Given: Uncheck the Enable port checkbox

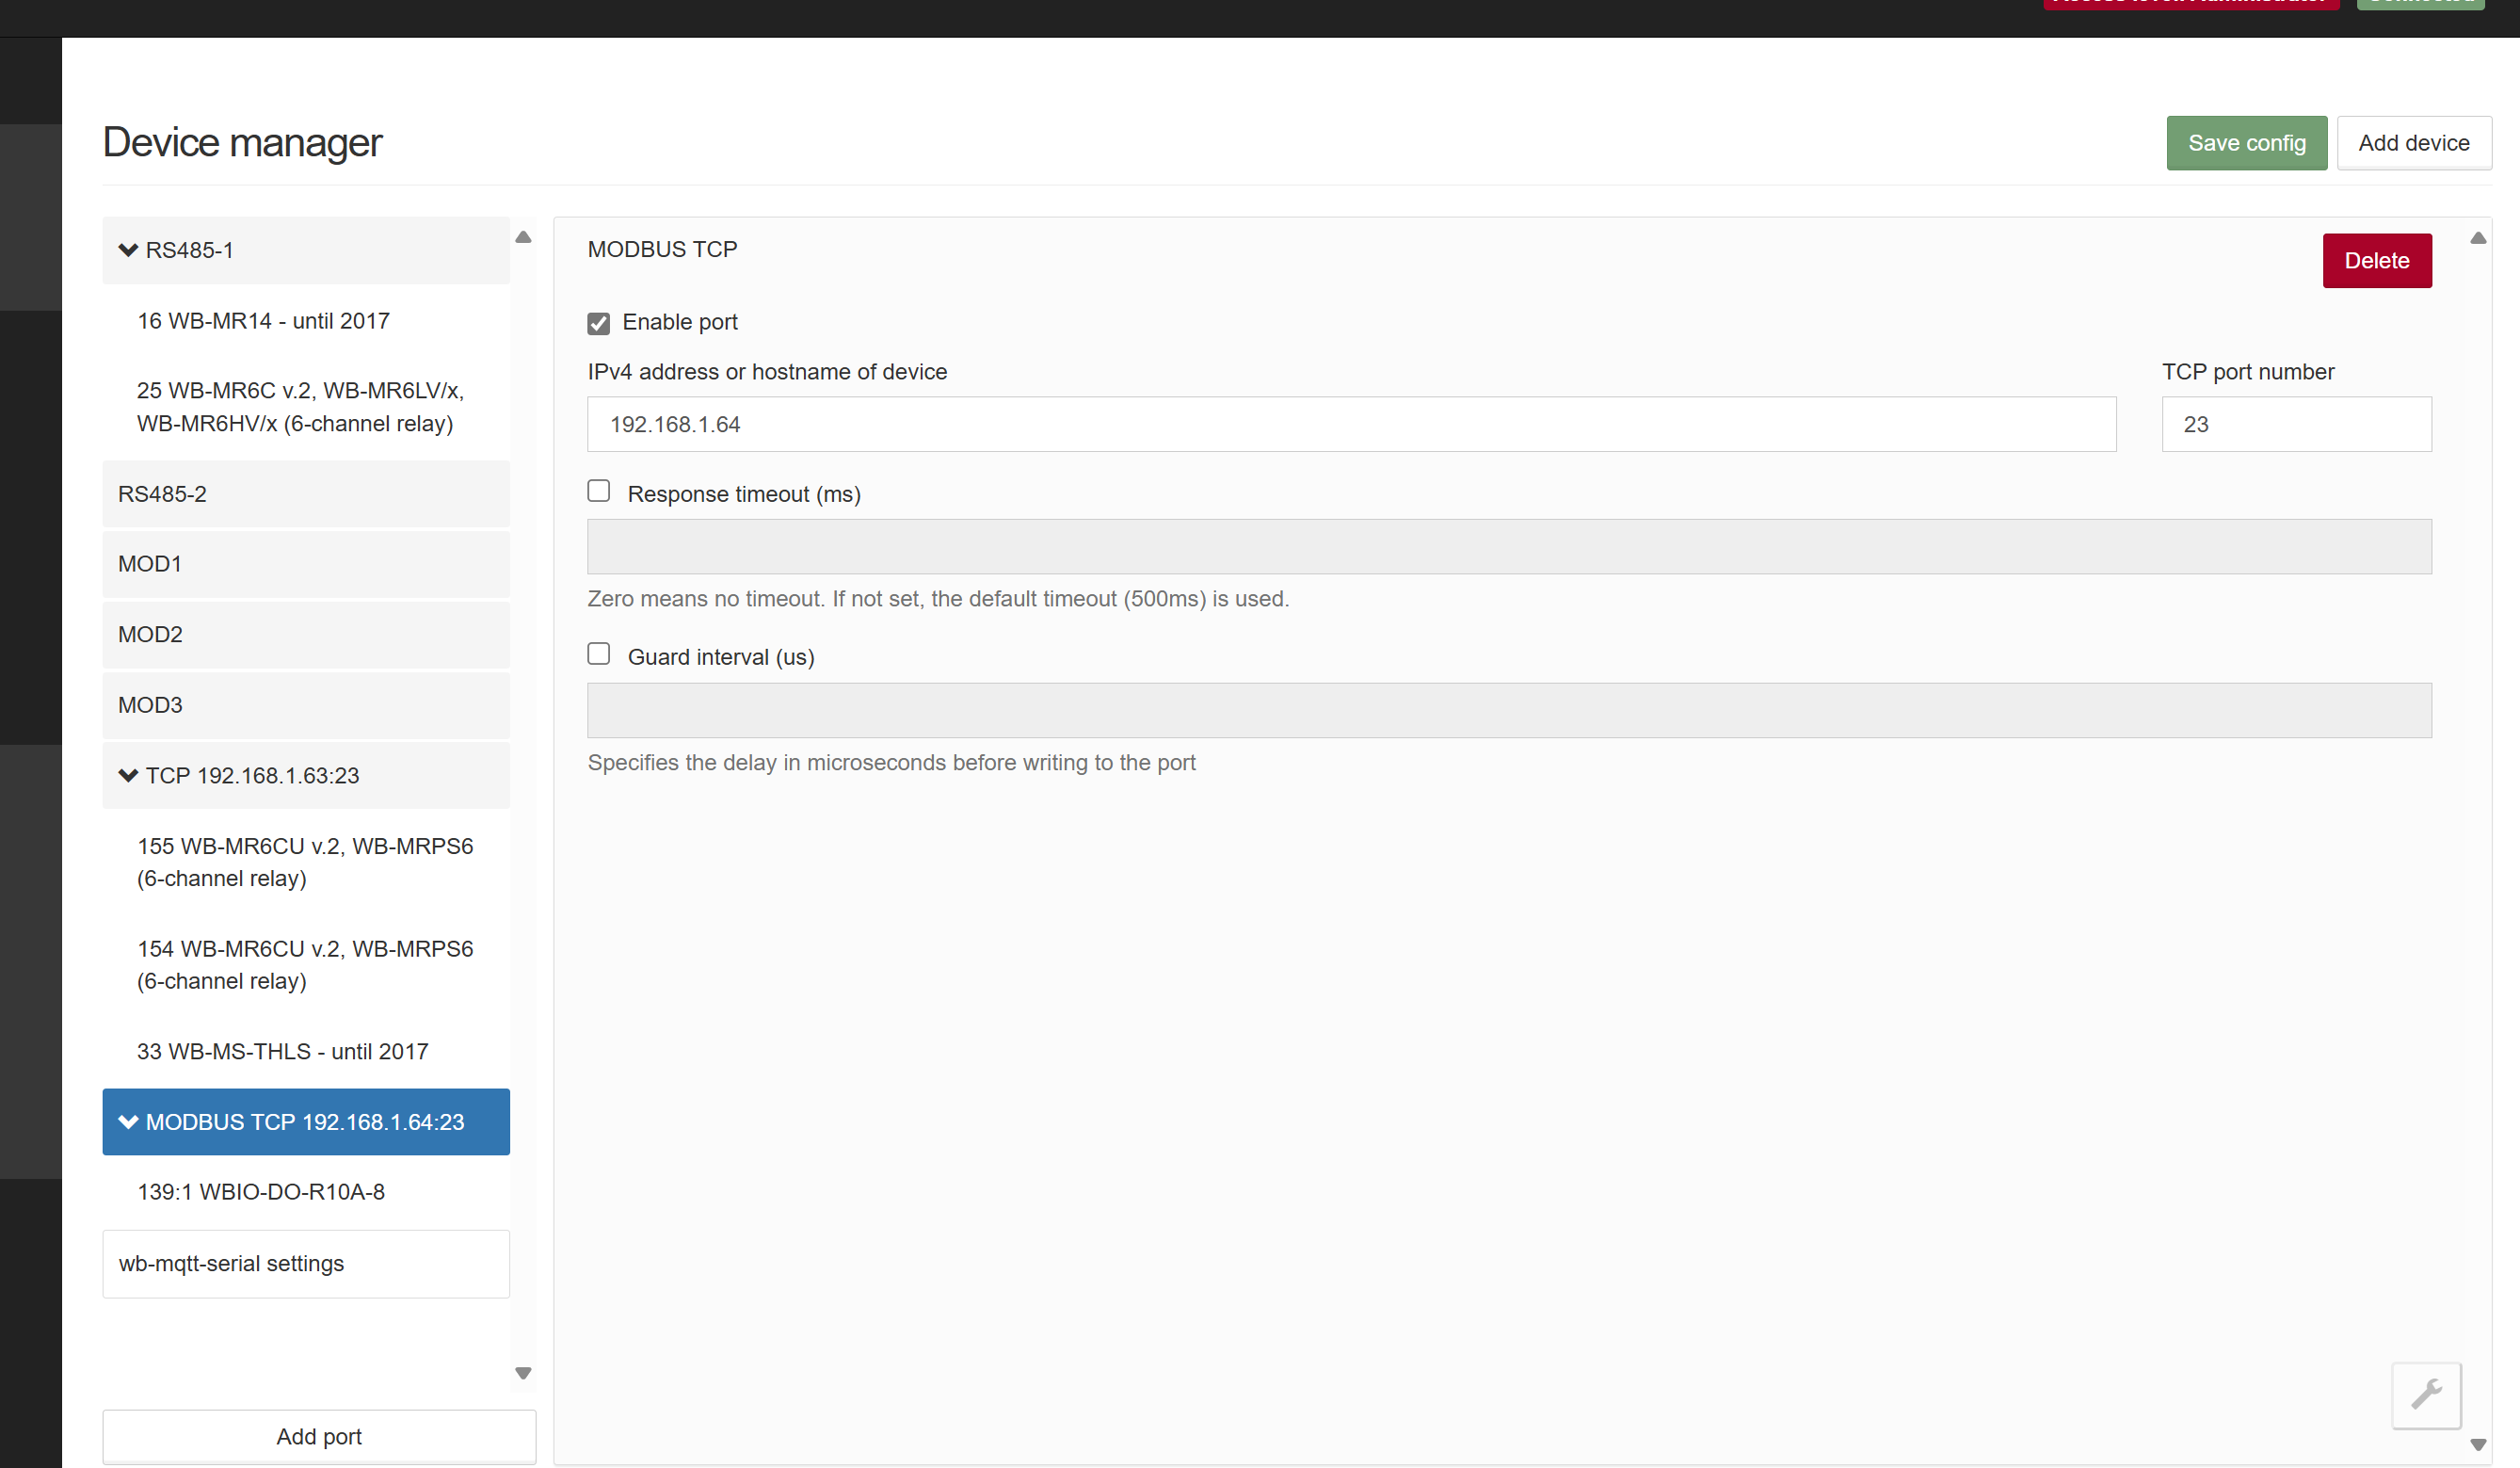Looking at the screenshot, I should pyautogui.click(x=598, y=323).
